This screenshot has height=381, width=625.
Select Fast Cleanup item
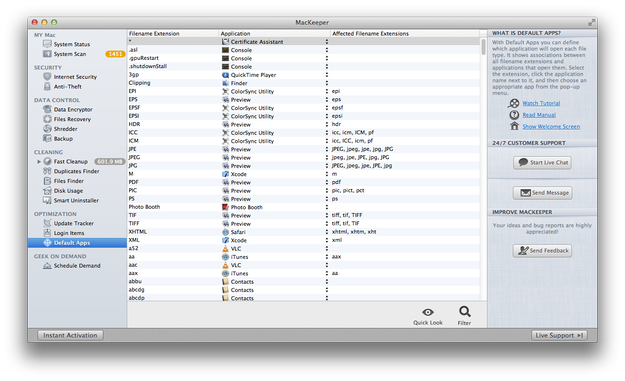click(x=71, y=161)
